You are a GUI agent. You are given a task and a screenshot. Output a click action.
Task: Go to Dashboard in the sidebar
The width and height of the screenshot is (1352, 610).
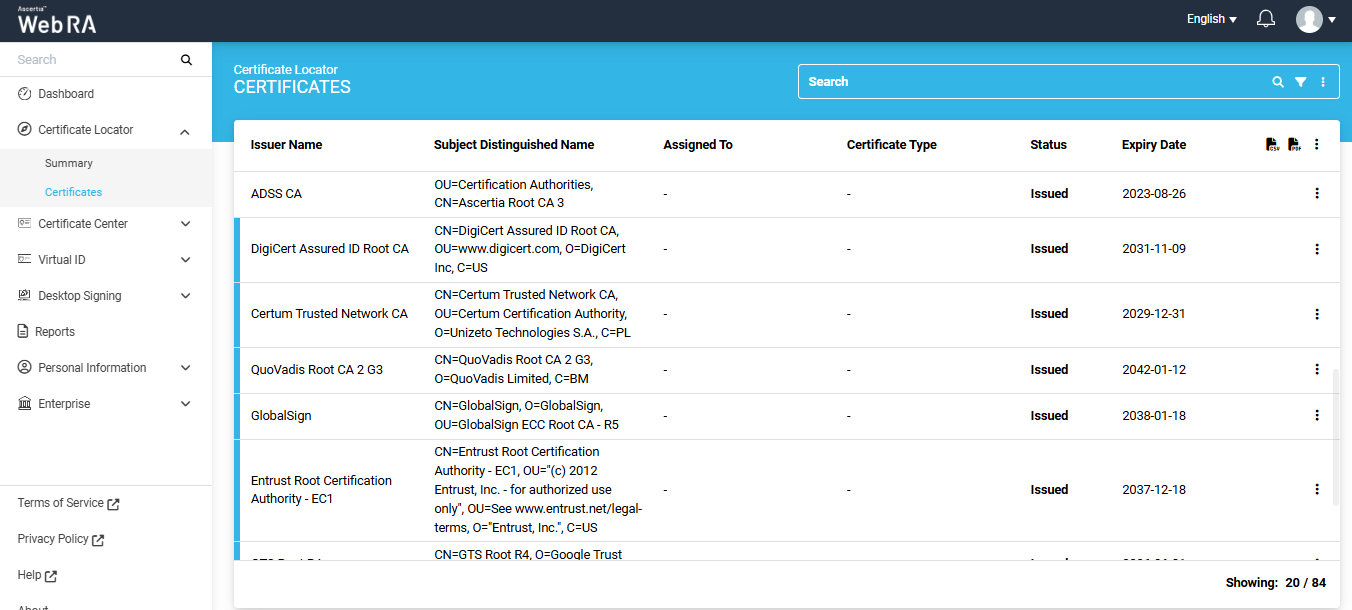tap(66, 94)
